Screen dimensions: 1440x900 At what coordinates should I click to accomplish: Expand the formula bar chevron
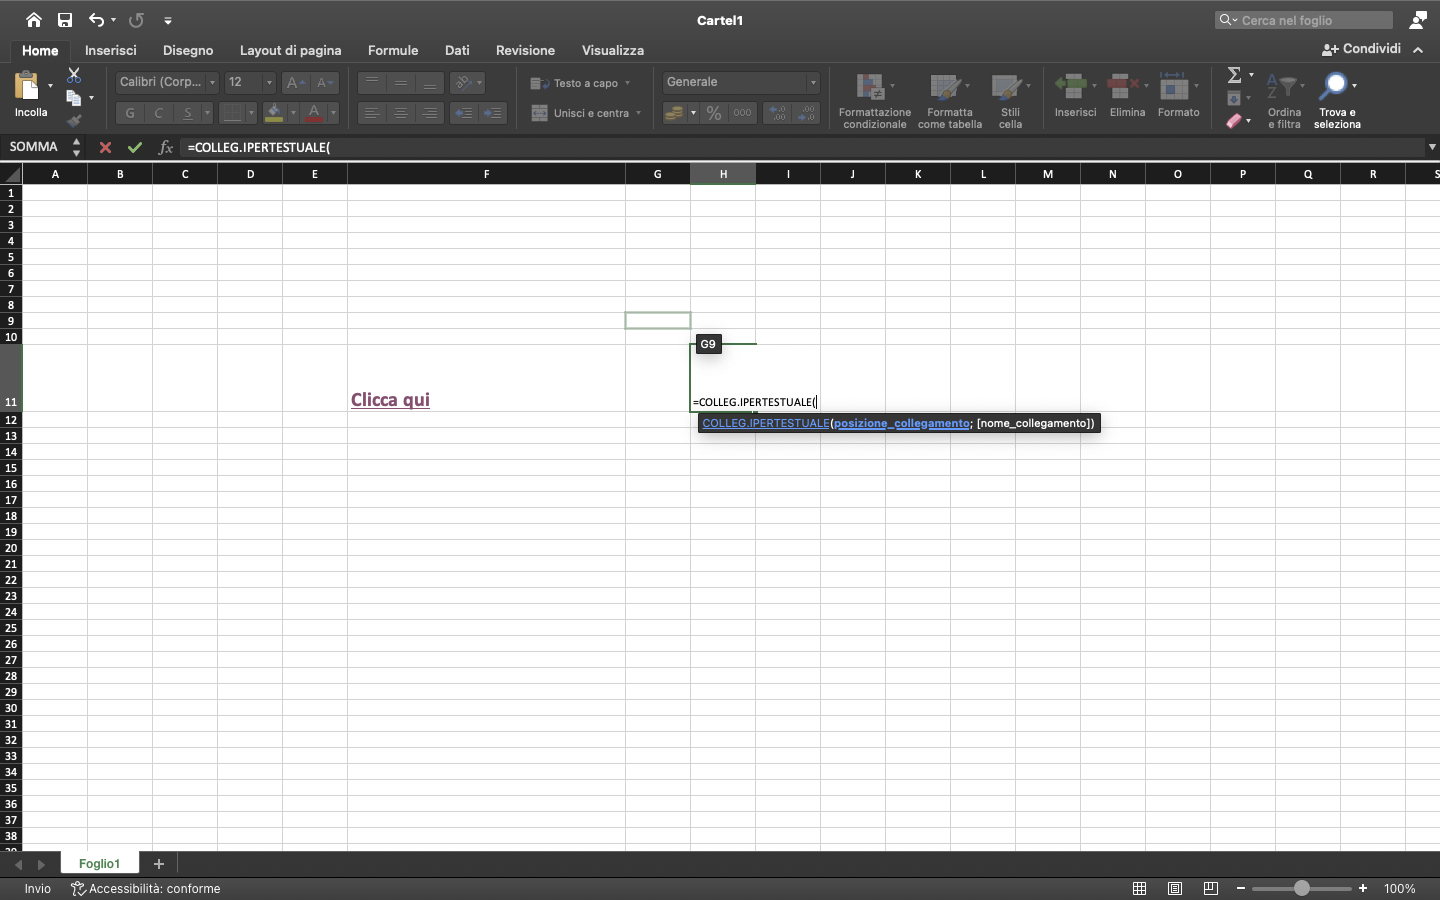[1432, 147]
